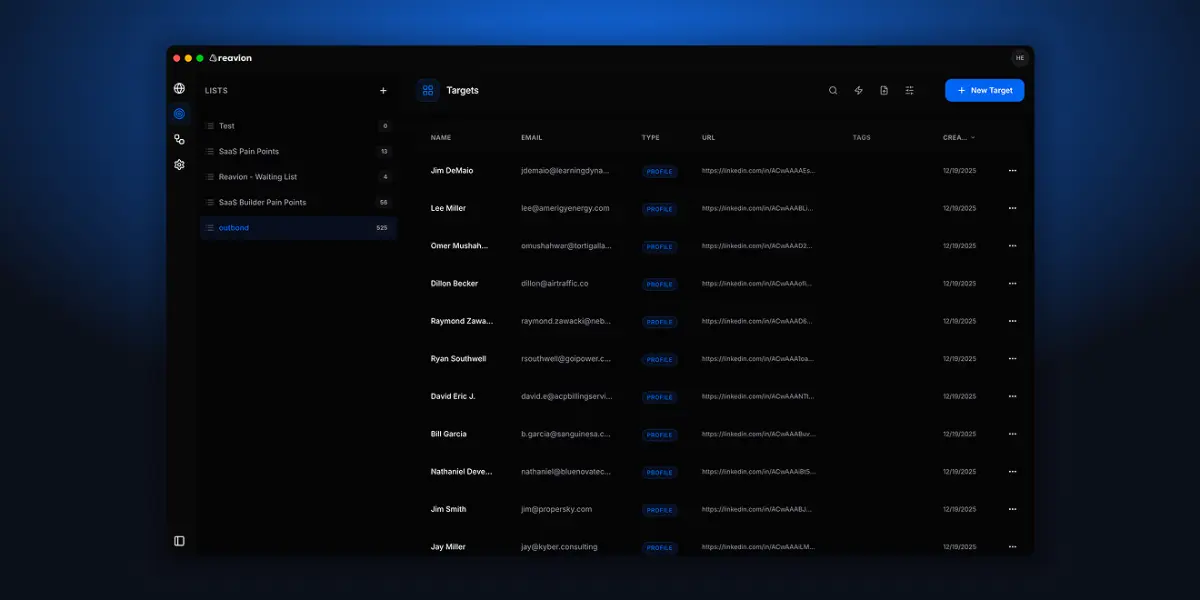Create a new list with the plus icon

coord(383,90)
